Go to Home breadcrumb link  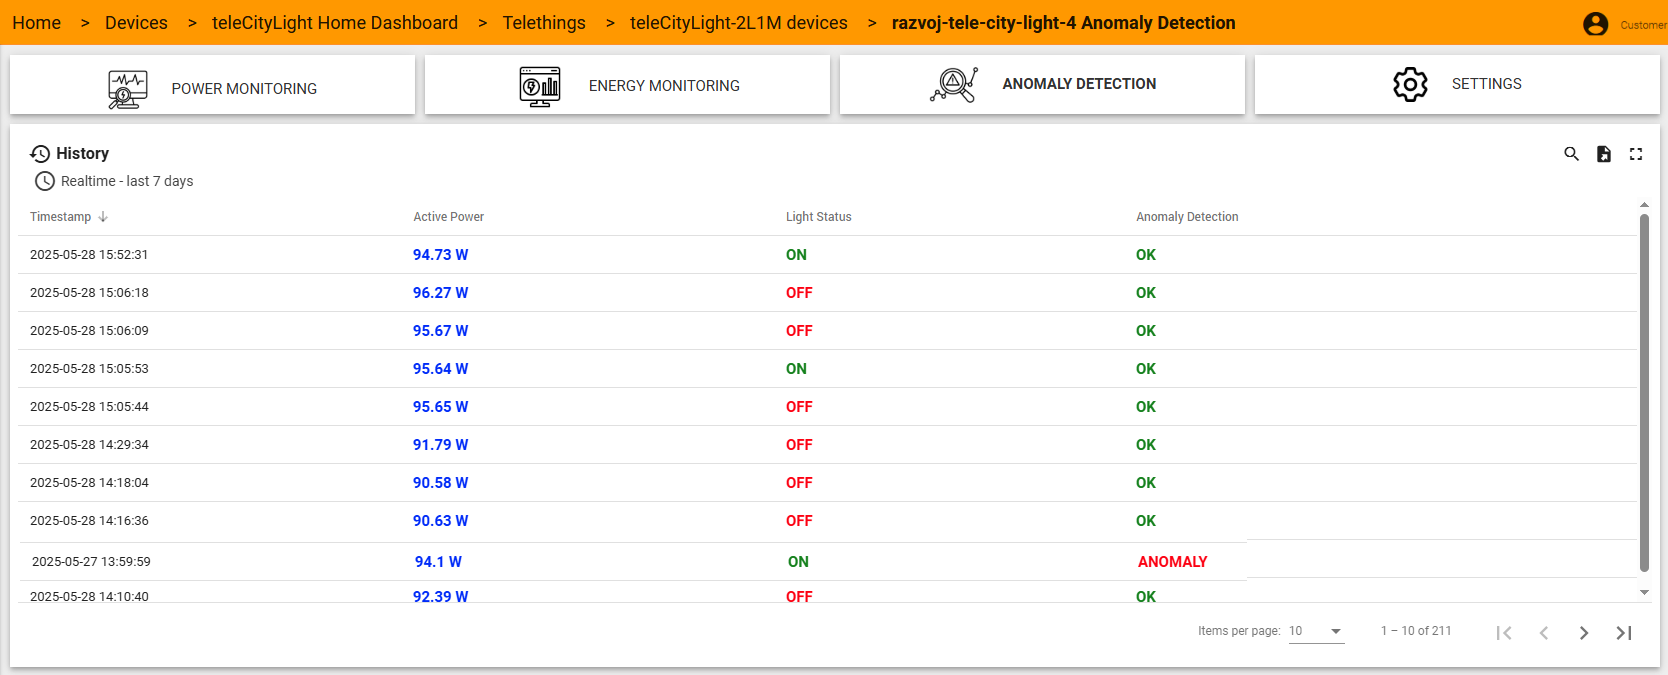(37, 23)
